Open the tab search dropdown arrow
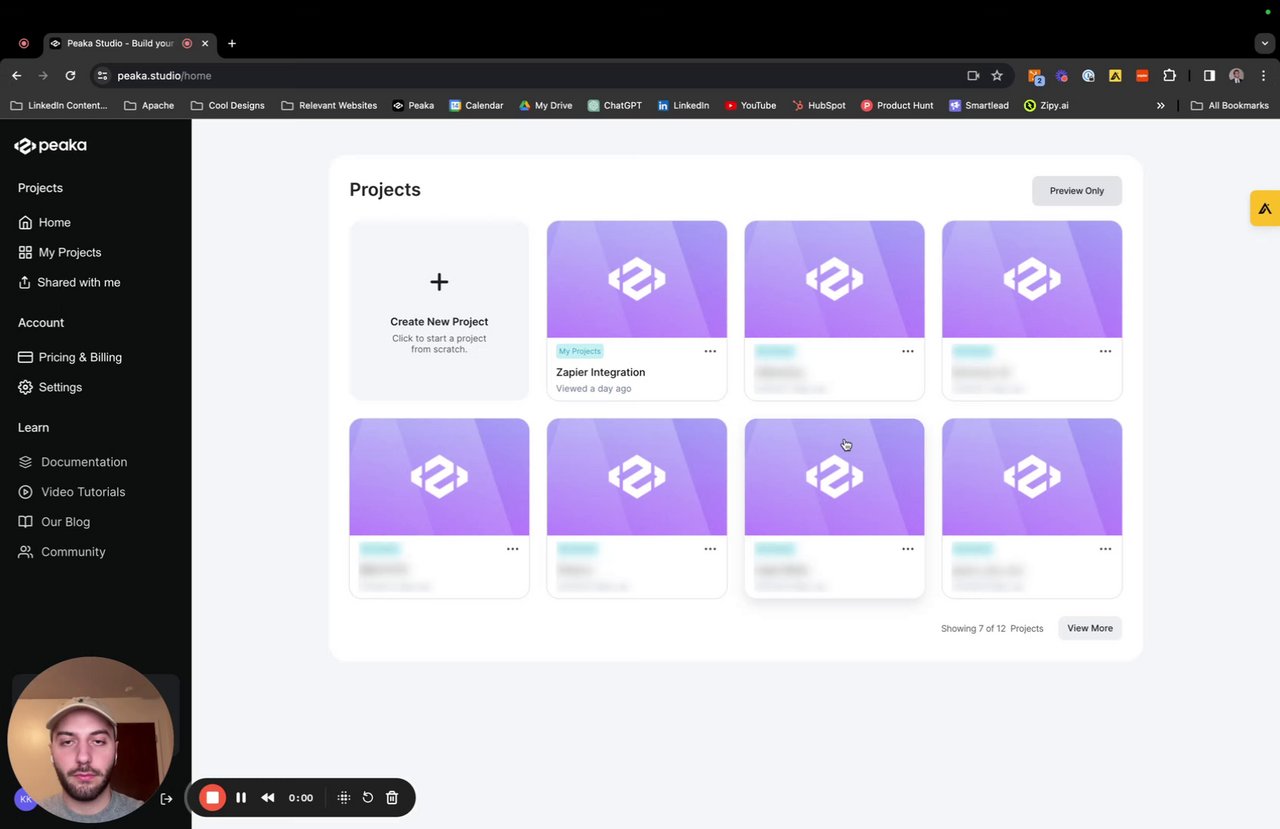1280x829 pixels. pyautogui.click(x=1265, y=43)
